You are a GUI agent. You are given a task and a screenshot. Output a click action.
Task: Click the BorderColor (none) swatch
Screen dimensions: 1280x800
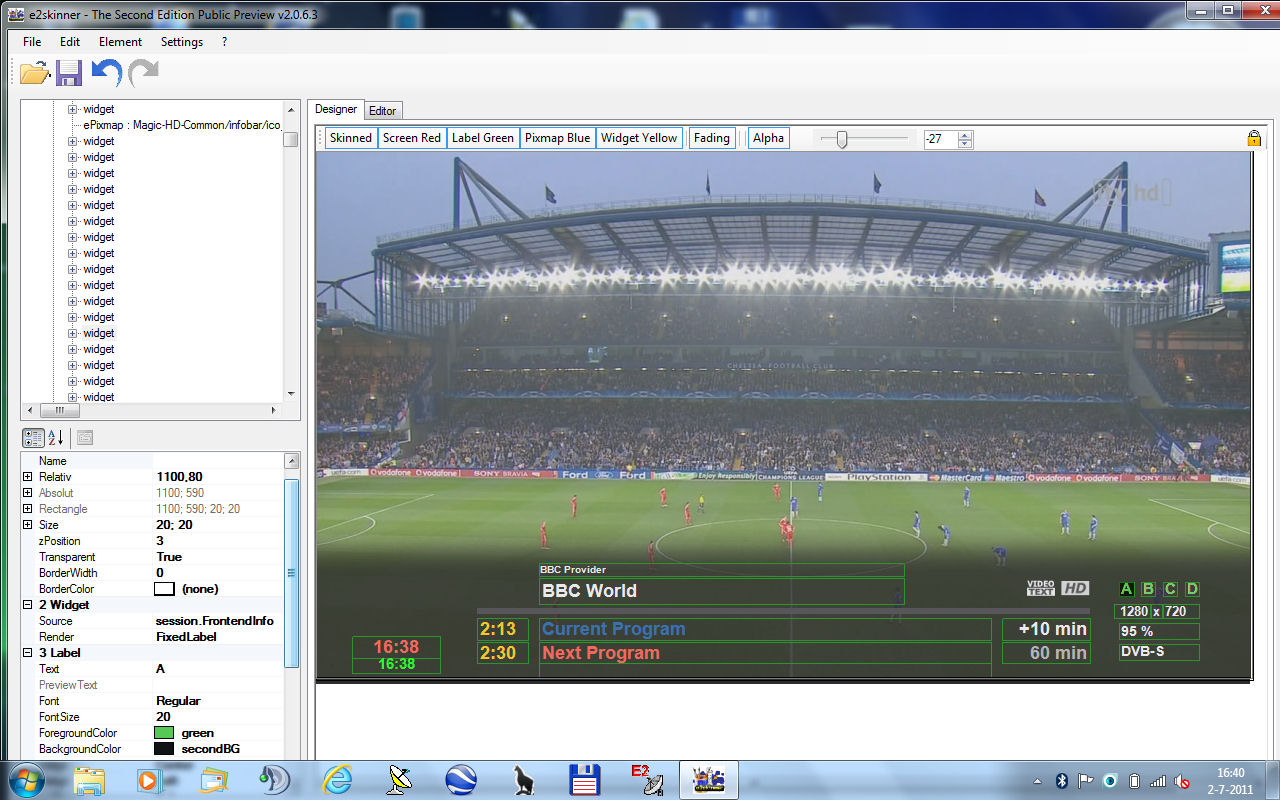click(164, 589)
